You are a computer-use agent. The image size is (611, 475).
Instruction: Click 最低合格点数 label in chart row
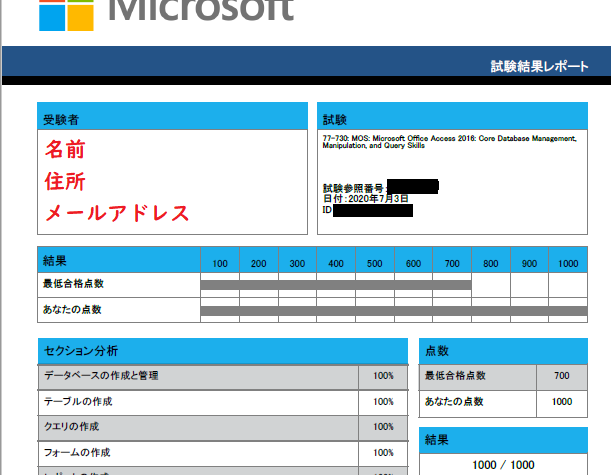tap(73, 284)
